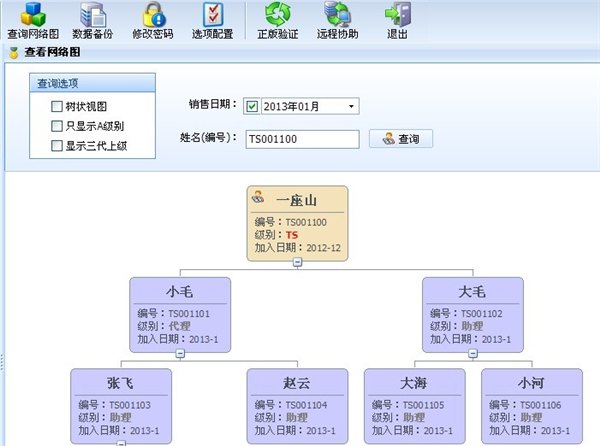Select the 小毛 node card

(180, 315)
